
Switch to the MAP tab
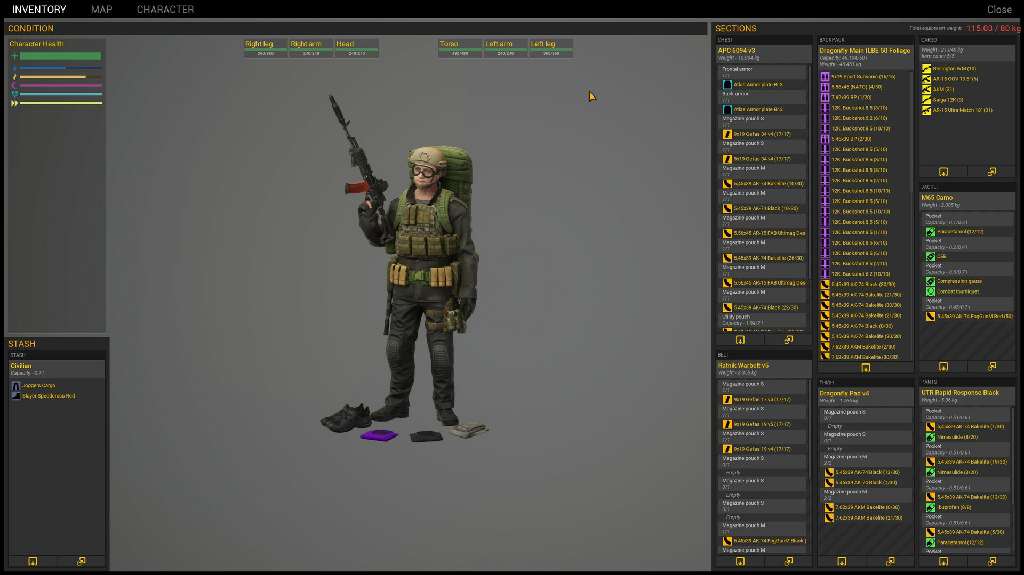coord(101,9)
